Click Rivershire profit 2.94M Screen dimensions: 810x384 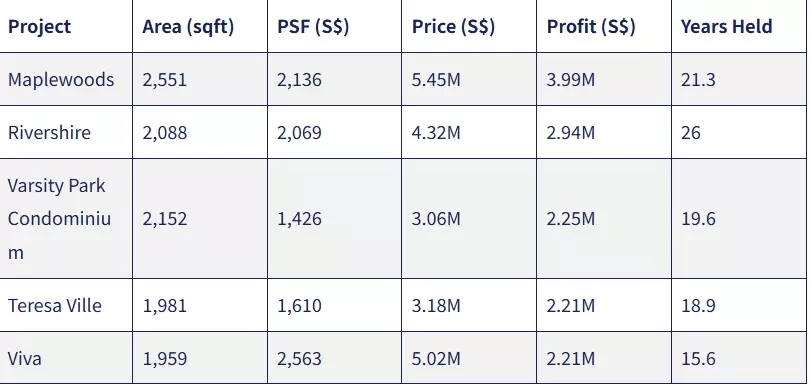[x=571, y=133]
